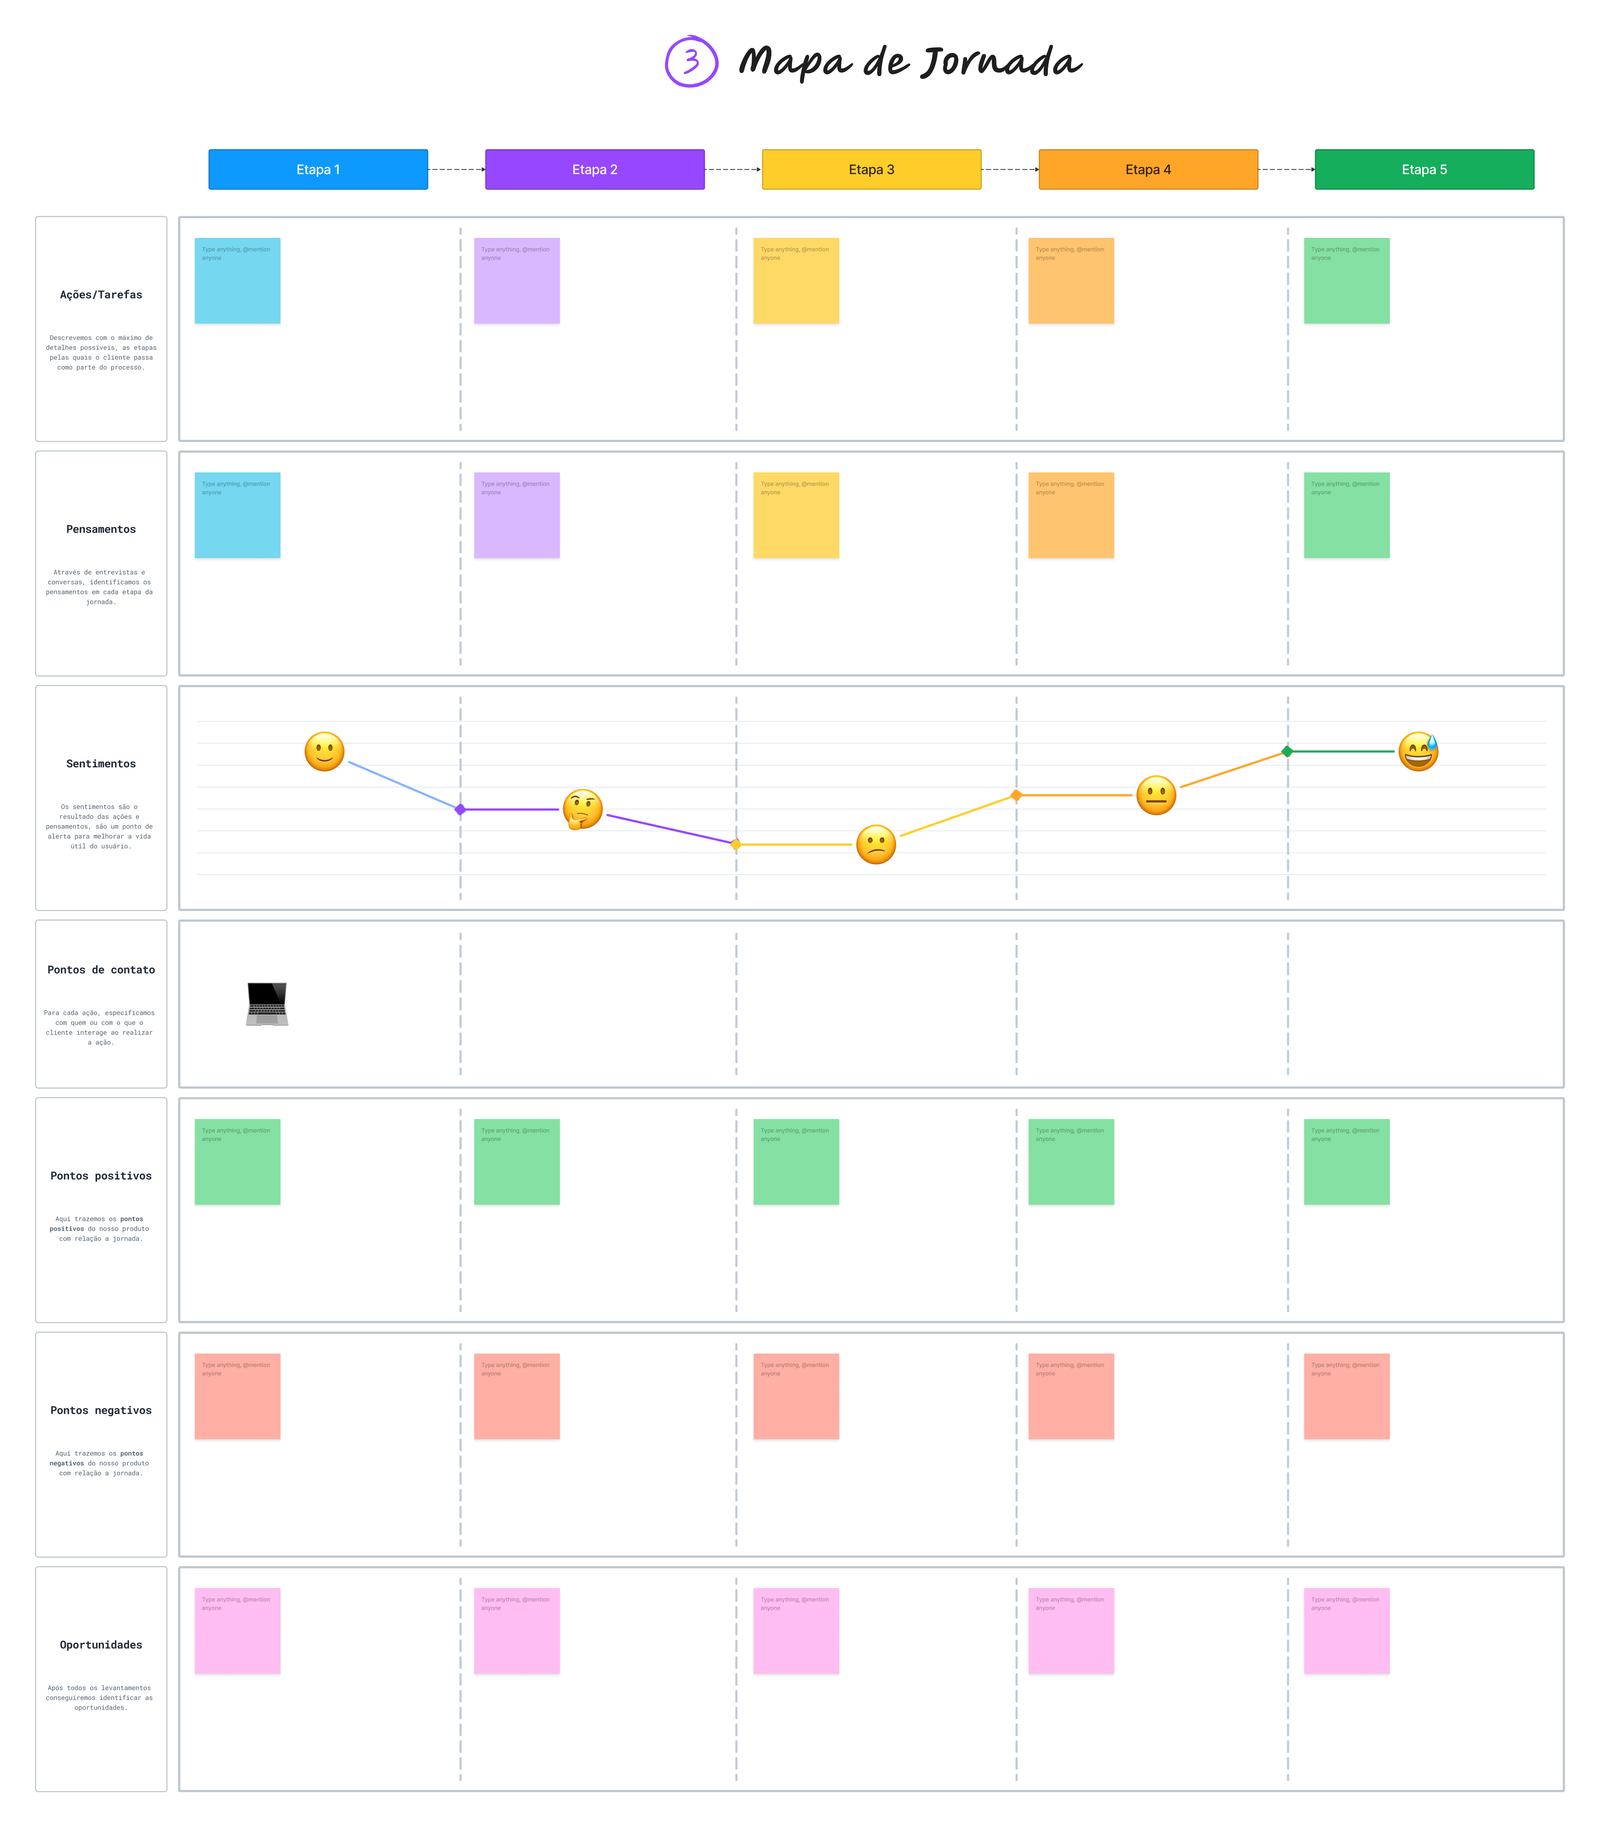Click the circled number 3 icon
Screen dimensions: 1600x1827
tap(691, 62)
